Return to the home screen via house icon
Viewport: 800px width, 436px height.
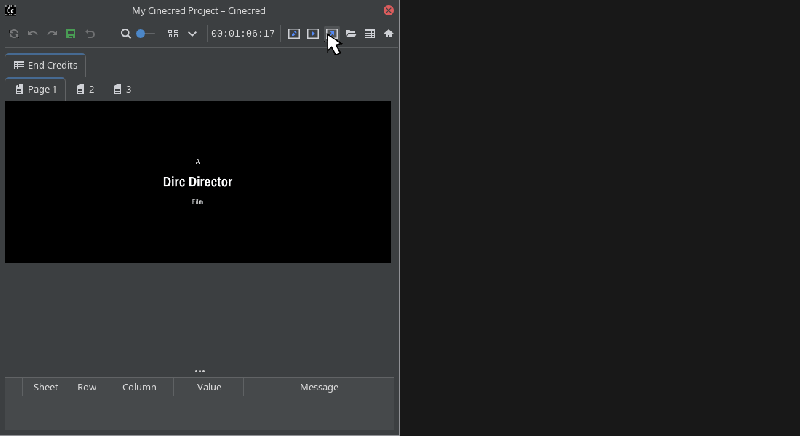pos(389,34)
